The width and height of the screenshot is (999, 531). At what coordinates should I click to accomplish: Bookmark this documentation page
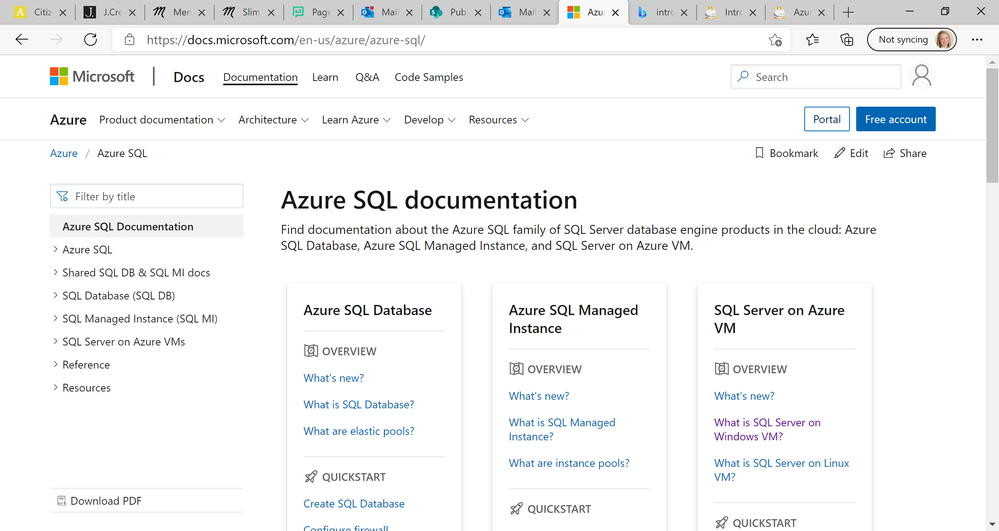coord(786,153)
